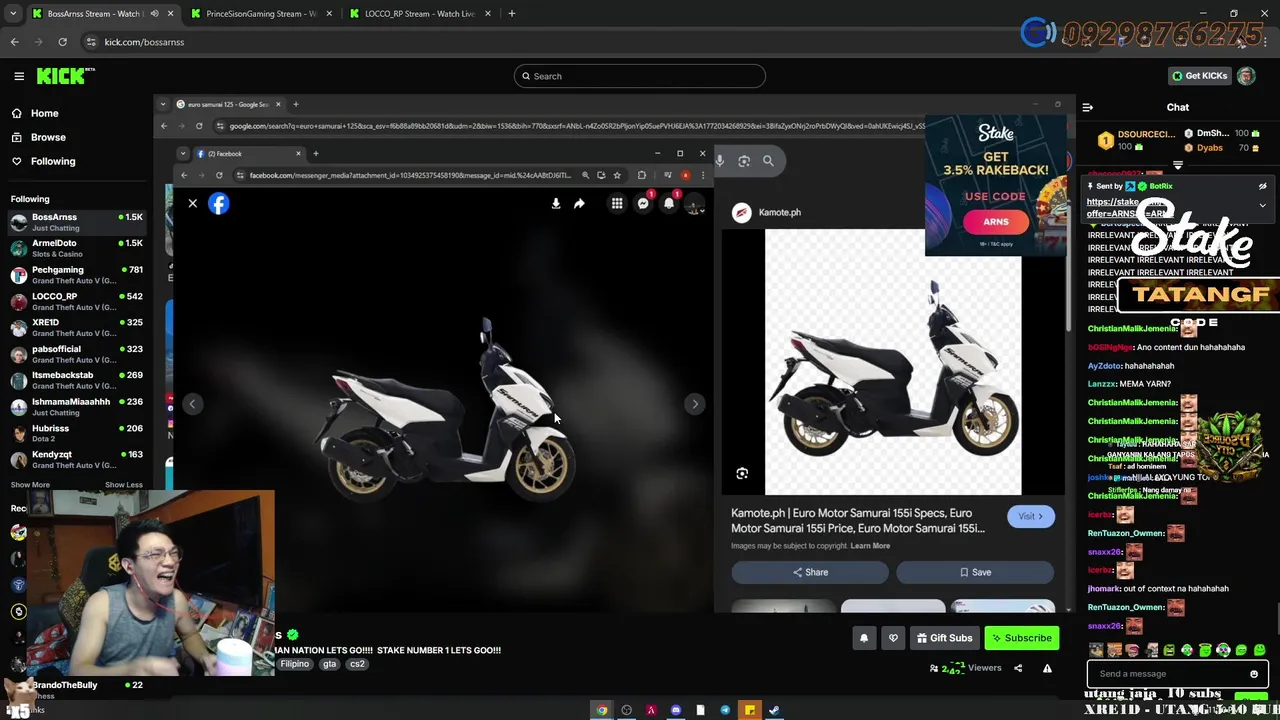
Task: Open Browse in the Kick sidebar
Action: pyautogui.click(x=47, y=137)
